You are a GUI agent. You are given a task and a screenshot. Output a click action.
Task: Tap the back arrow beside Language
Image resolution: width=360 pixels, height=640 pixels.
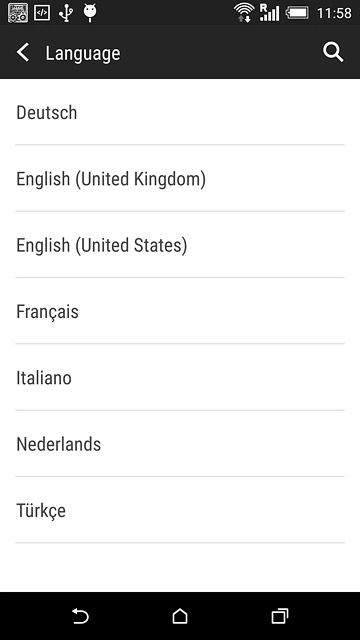tap(23, 53)
